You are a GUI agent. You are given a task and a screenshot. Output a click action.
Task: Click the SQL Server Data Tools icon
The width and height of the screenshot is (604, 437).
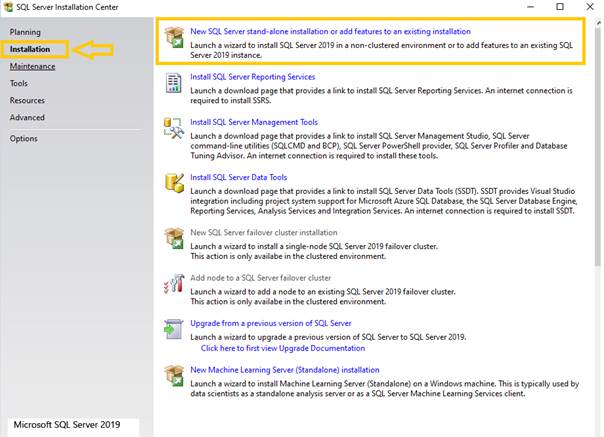[171, 183]
